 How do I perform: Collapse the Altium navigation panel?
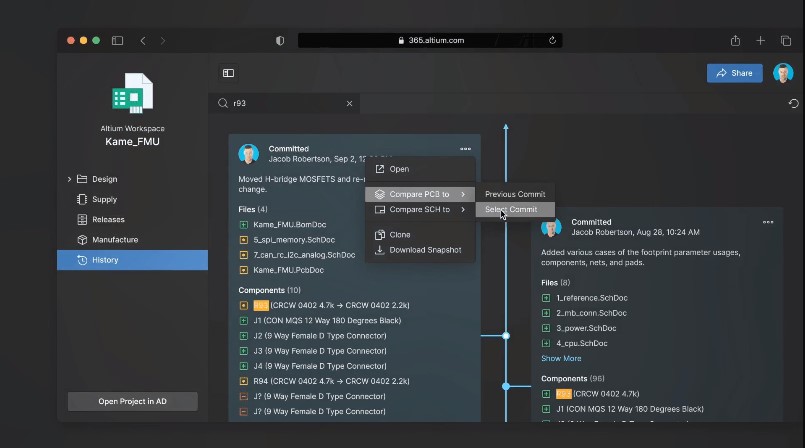228,73
